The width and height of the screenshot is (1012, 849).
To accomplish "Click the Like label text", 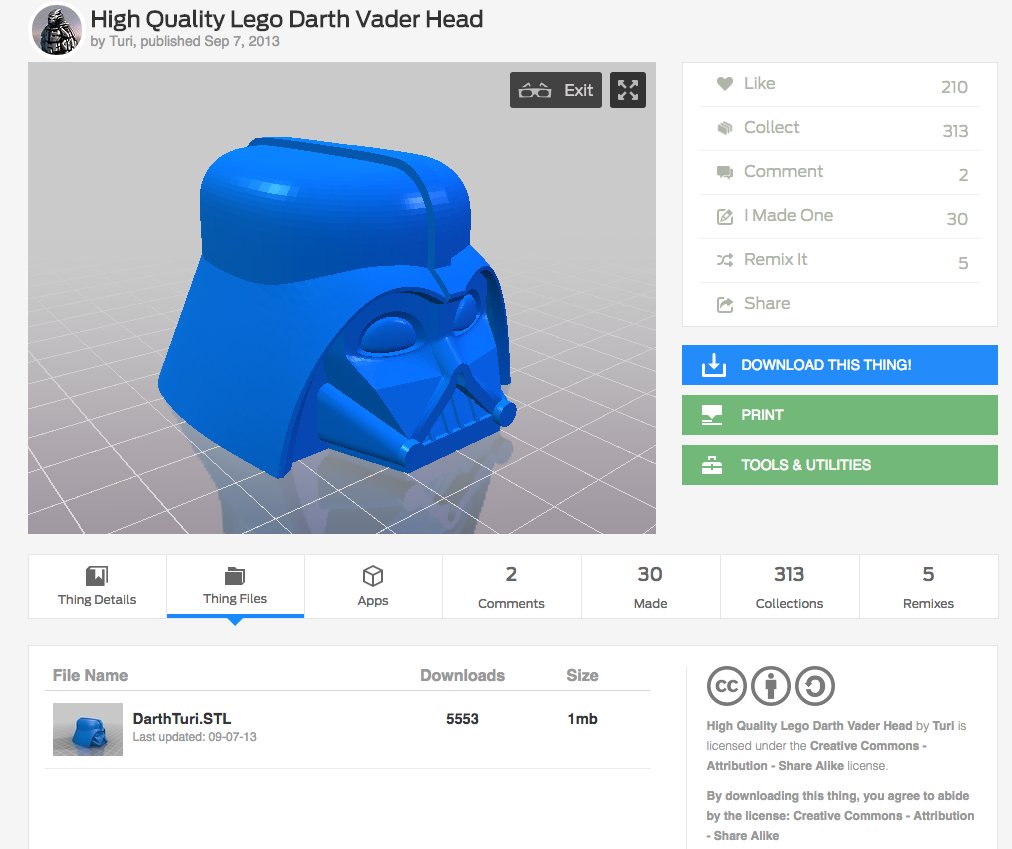I will point(760,83).
